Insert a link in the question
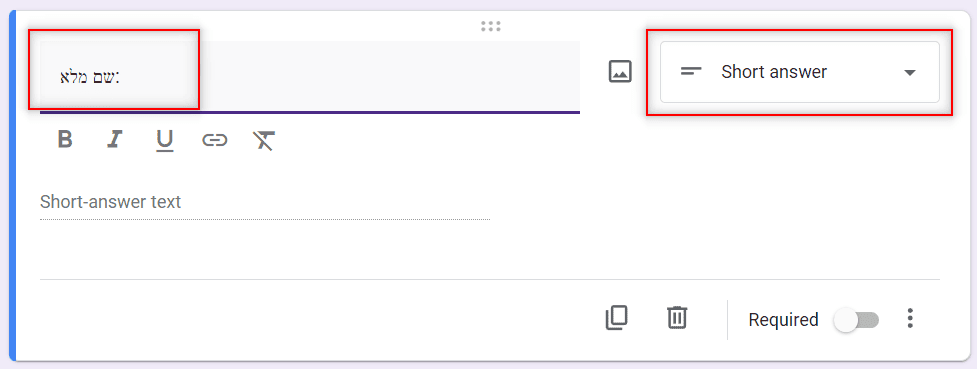977x369 pixels. 214,140
